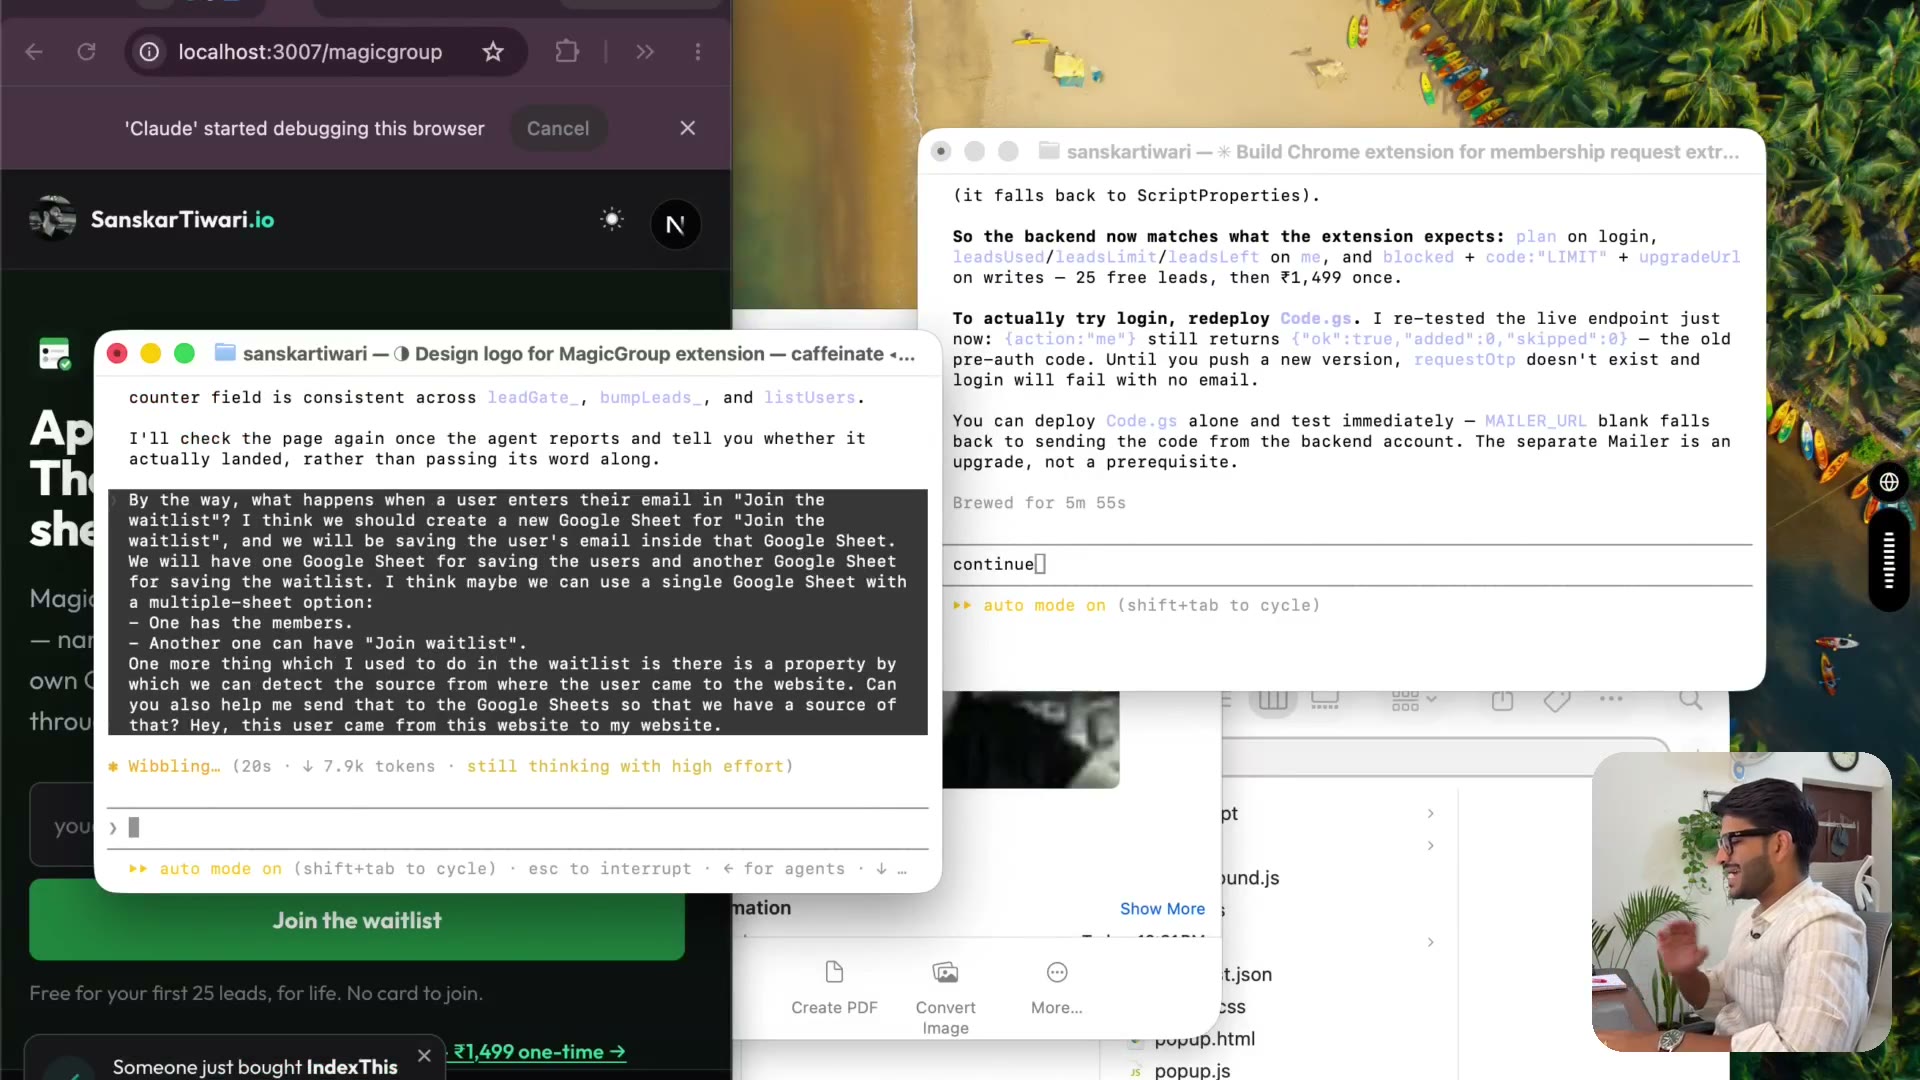
Task: Click the webcam overlay video
Action: (1741, 902)
